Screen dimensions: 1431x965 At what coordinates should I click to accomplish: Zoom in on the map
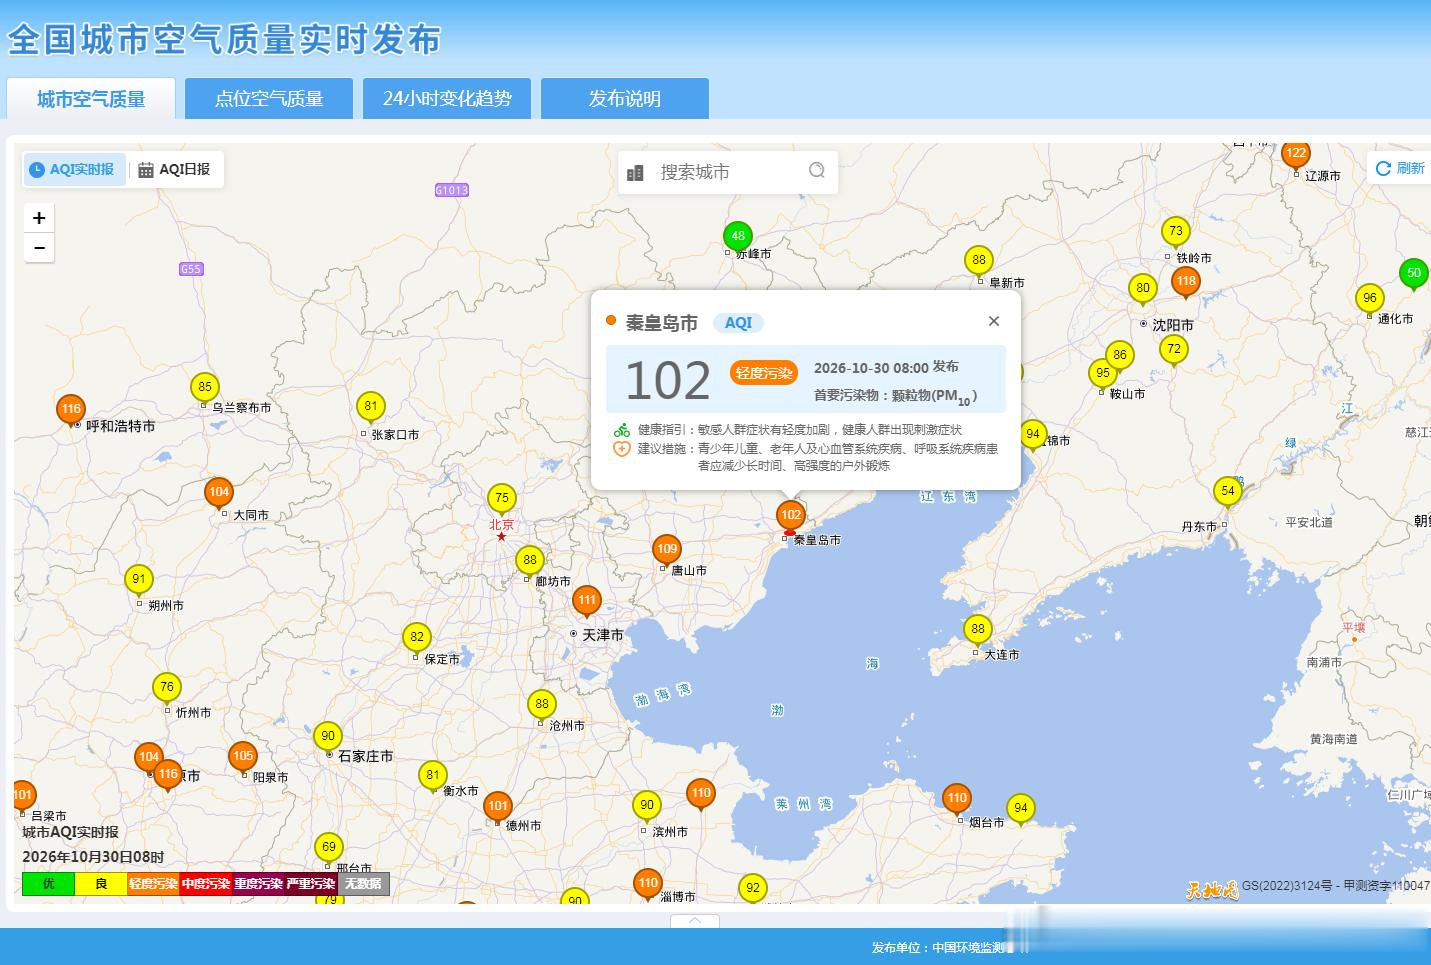pos(39,218)
